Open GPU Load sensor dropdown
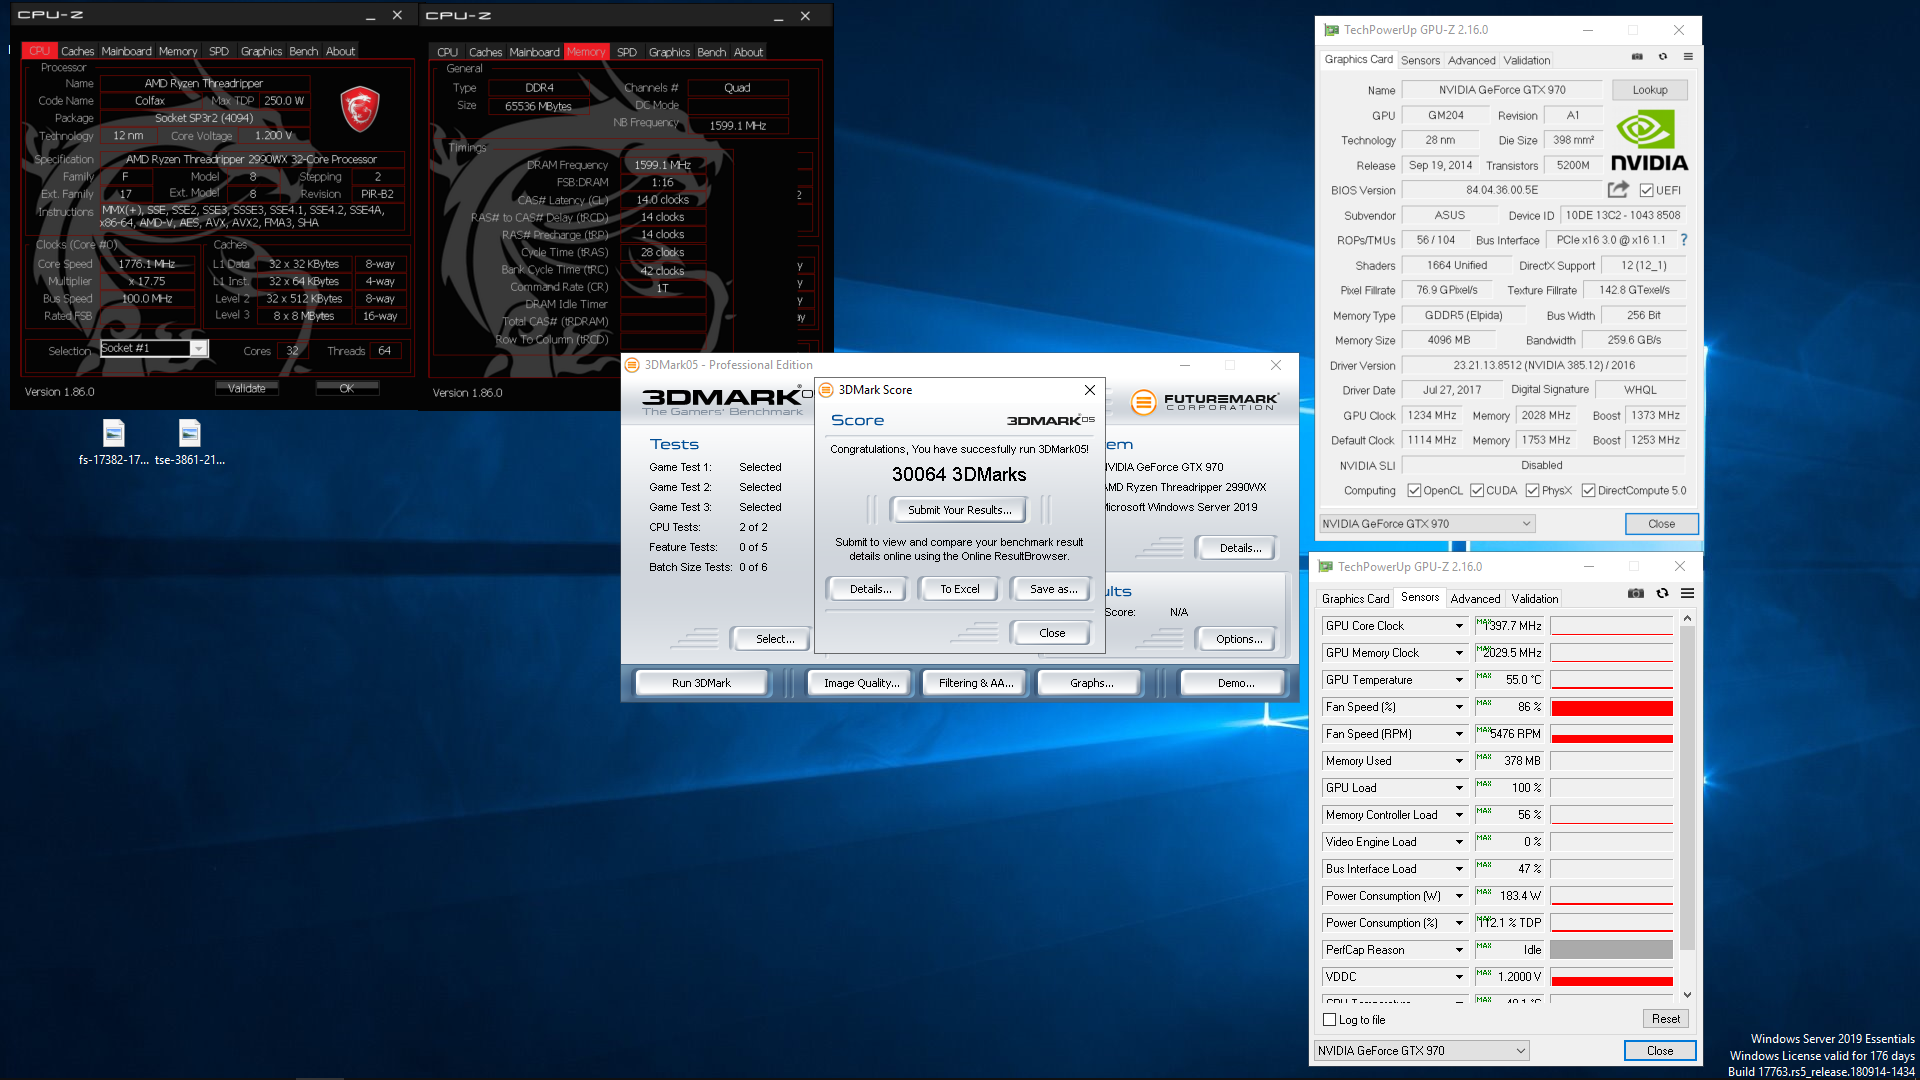Screen dimensions: 1920x1080 click(x=1459, y=788)
